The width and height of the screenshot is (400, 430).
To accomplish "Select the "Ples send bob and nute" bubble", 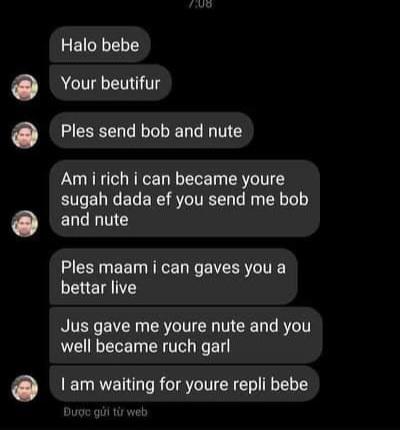I will point(151,131).
